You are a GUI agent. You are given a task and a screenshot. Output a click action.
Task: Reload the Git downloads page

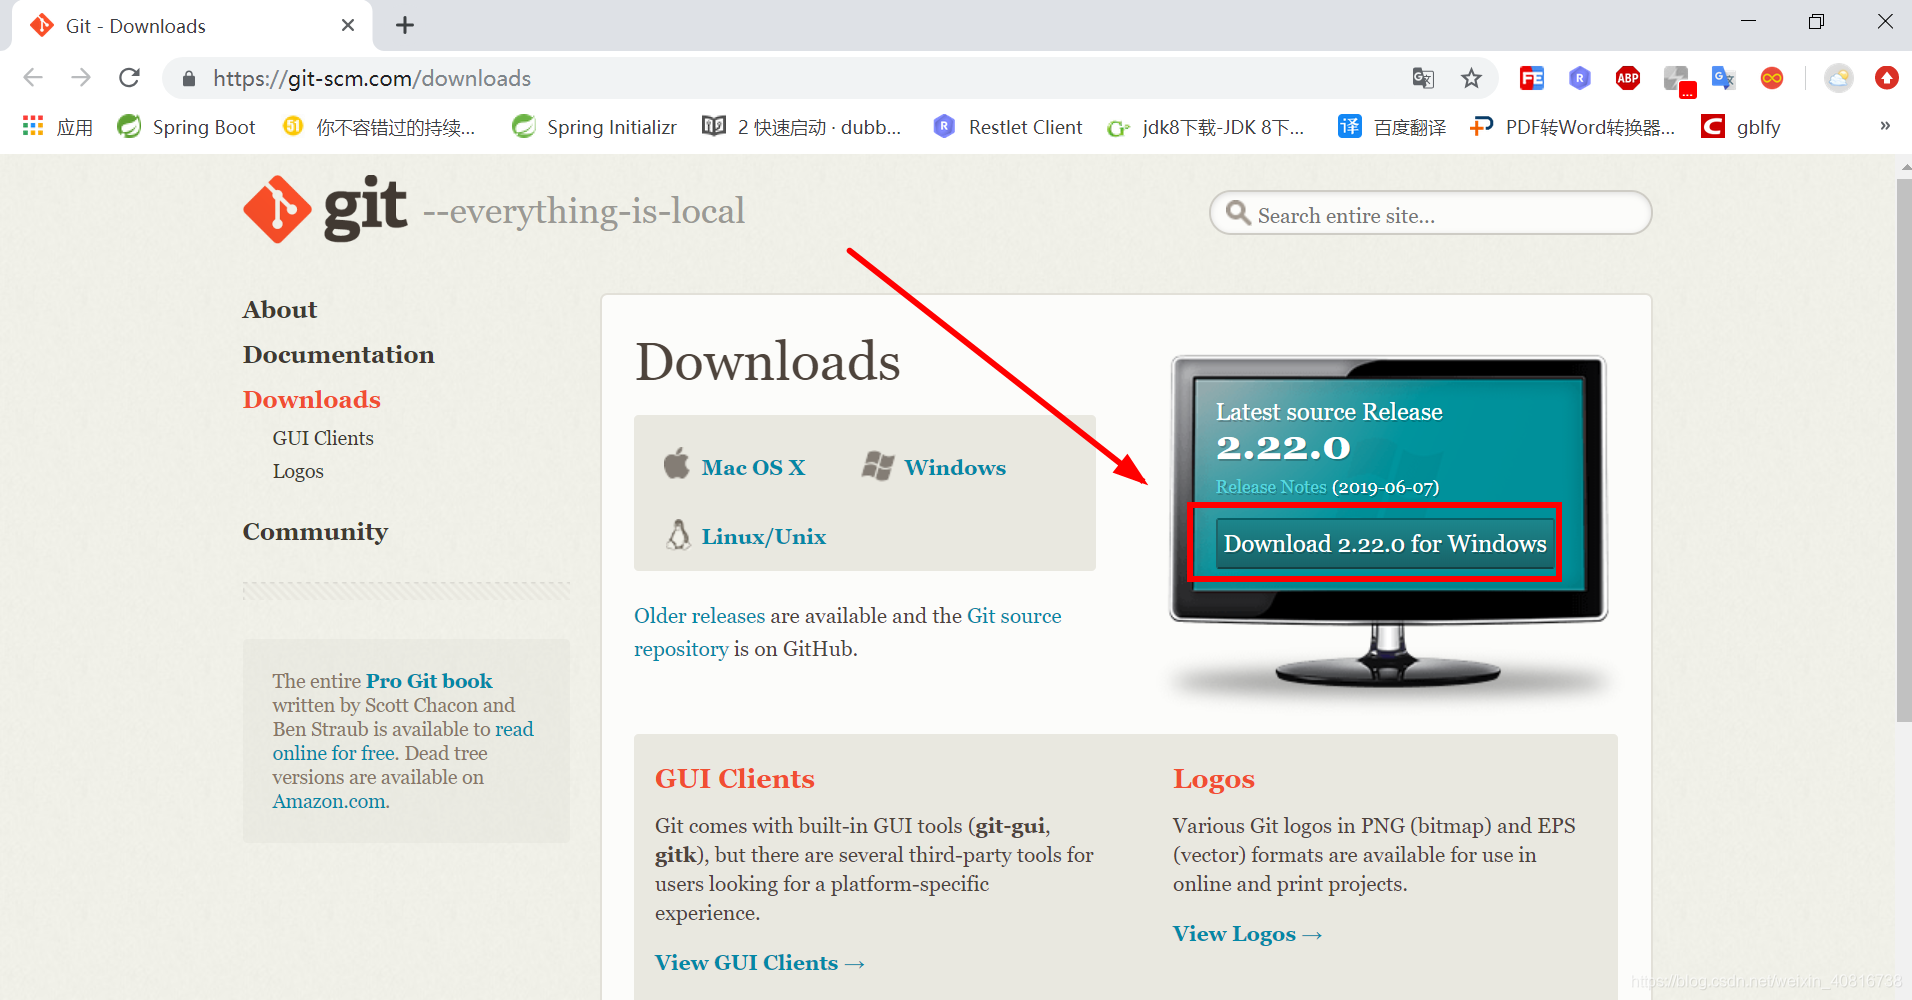(129, 77)
